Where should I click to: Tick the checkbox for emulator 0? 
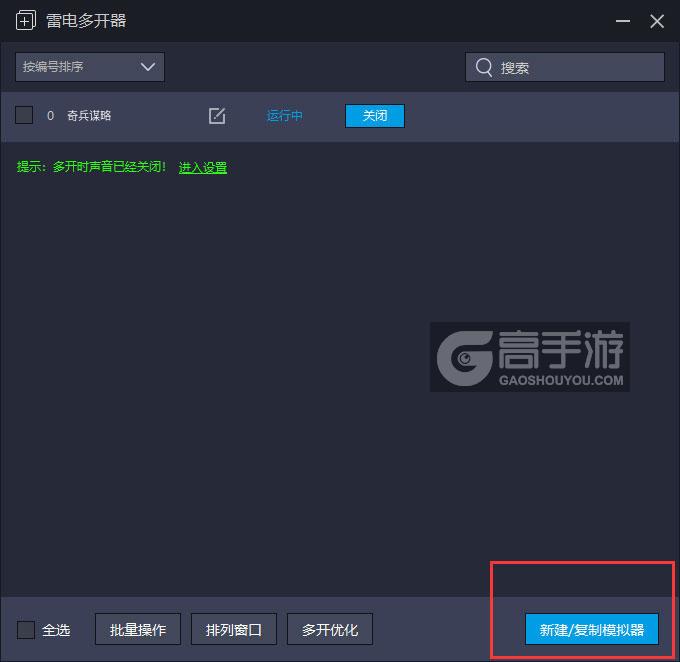pos(25,116)
